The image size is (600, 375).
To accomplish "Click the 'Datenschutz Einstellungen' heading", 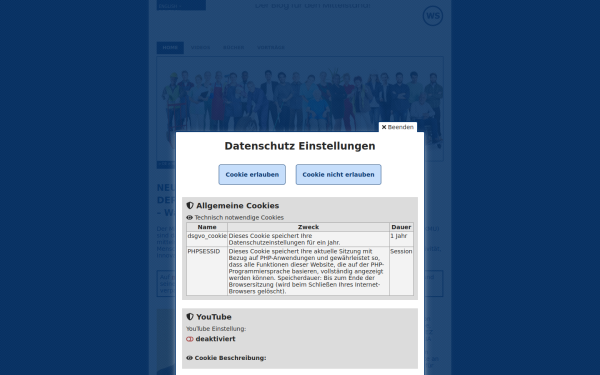I will click(x=300, y=146).
